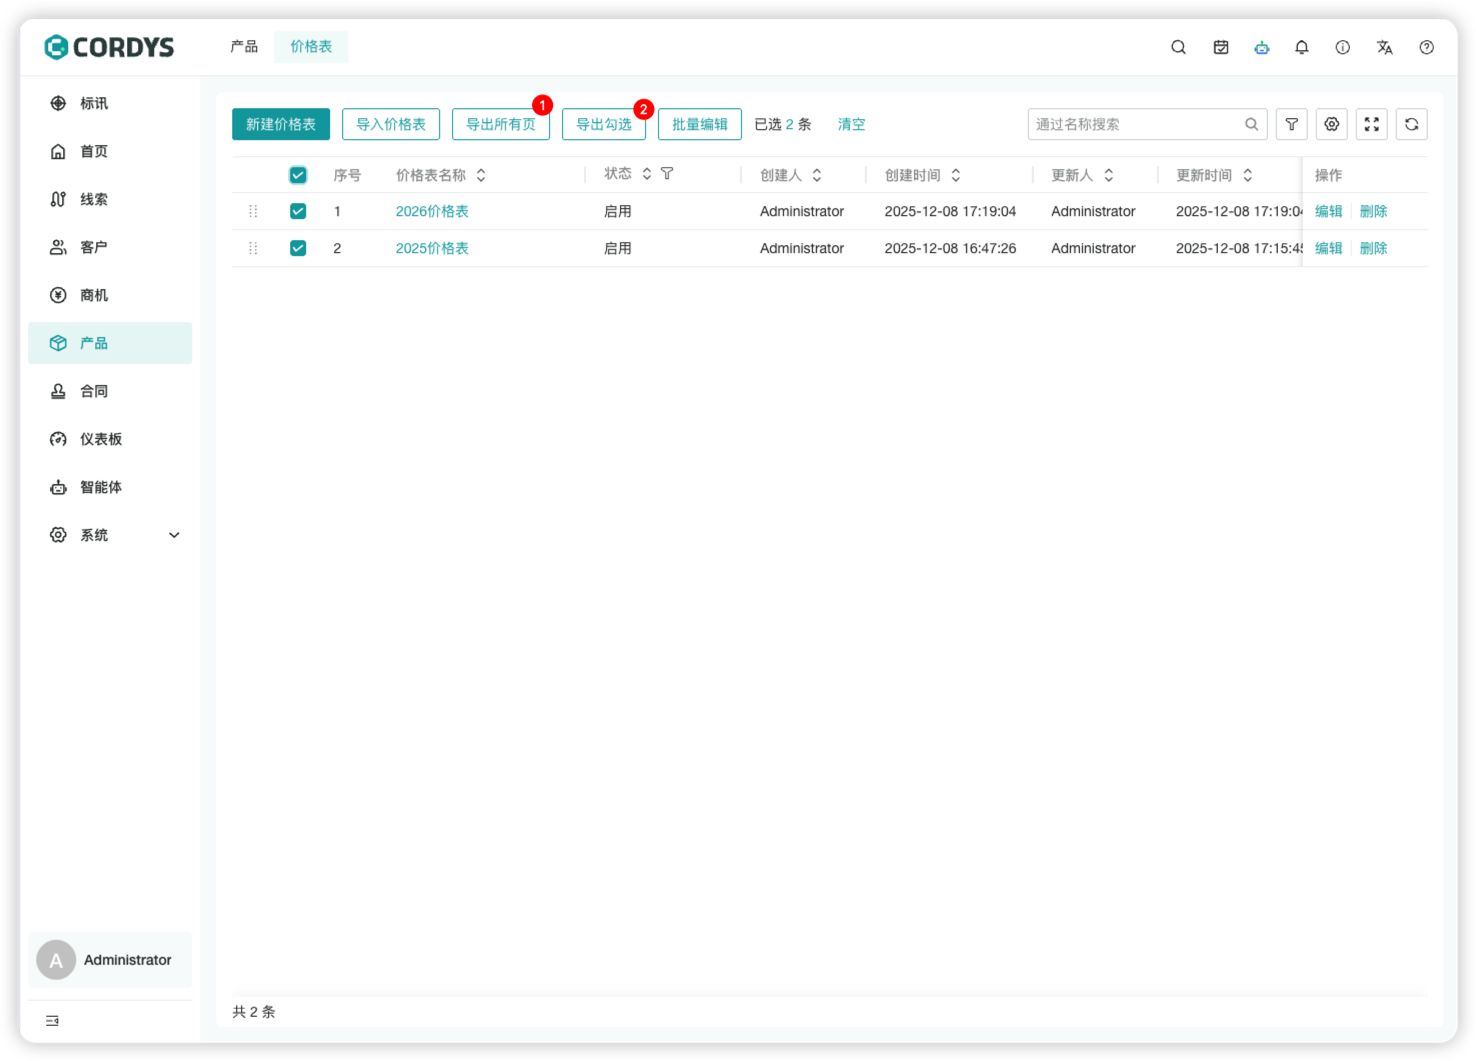Click the search magnifier icon in top bar
The width and height of the screenshot is (1476, 1061).
[1178, 47]
